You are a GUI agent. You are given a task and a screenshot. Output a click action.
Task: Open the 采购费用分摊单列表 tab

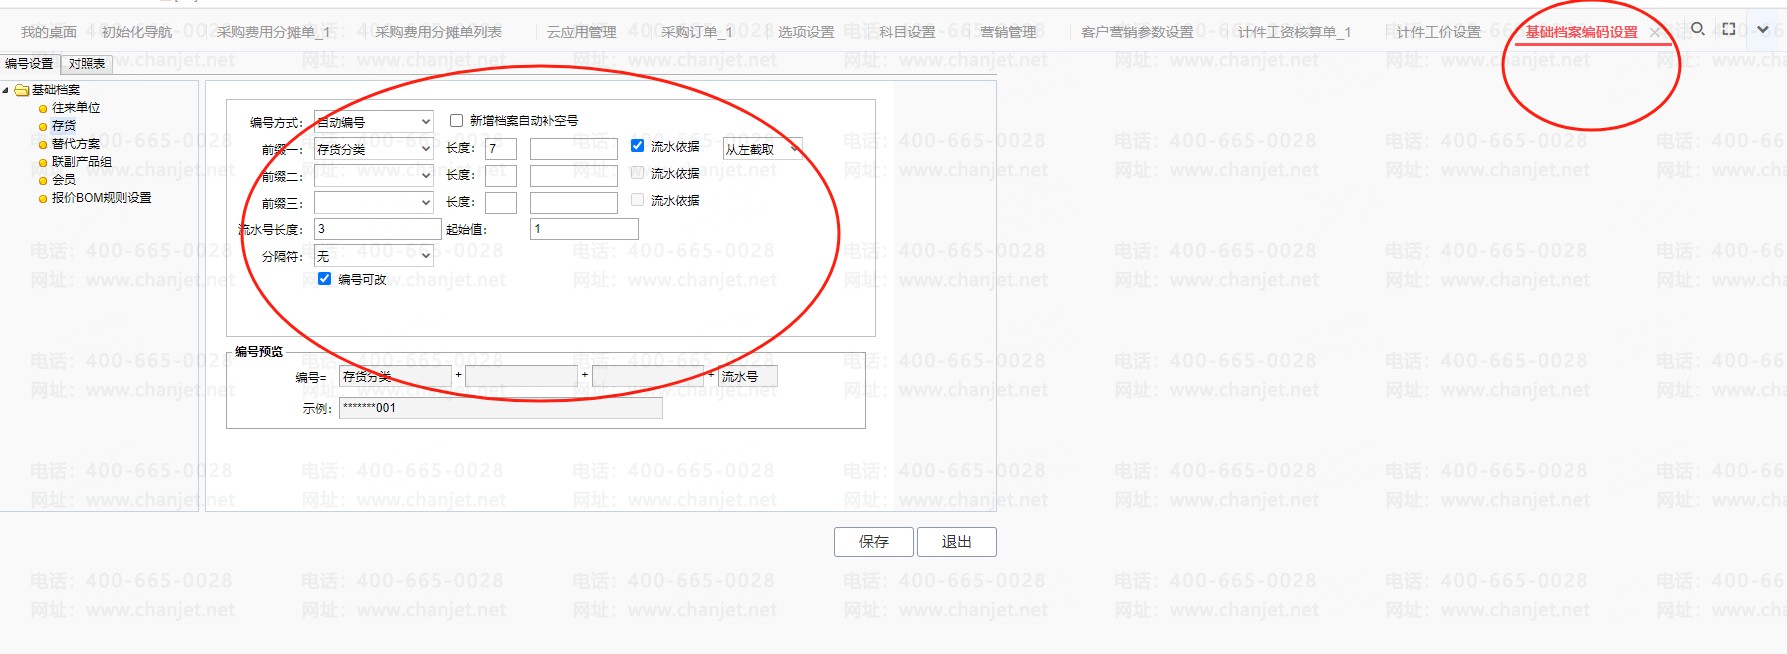(439, 32)
